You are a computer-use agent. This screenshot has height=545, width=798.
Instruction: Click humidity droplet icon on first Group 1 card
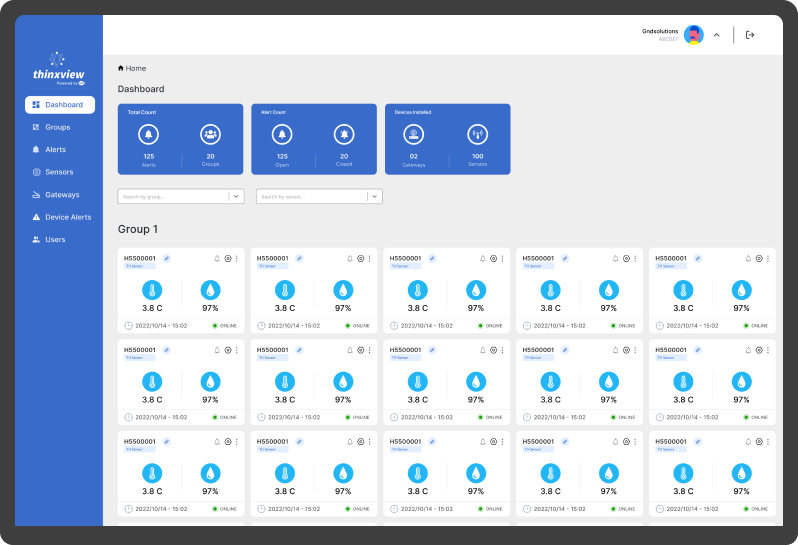[210, 290]
